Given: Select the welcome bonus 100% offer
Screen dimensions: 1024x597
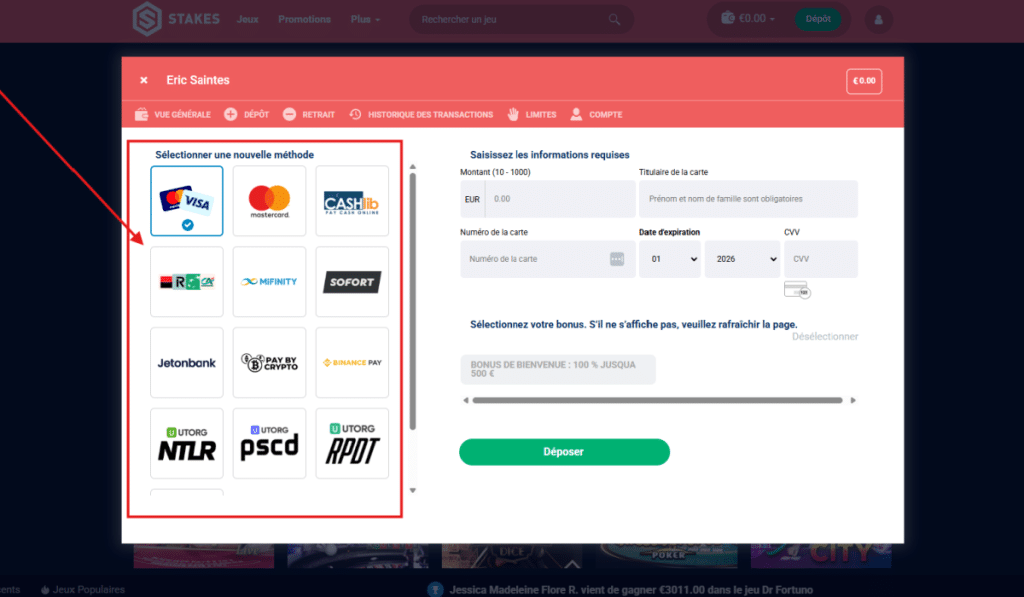Looking at the screenshot, I should click(x=557, y=369).
